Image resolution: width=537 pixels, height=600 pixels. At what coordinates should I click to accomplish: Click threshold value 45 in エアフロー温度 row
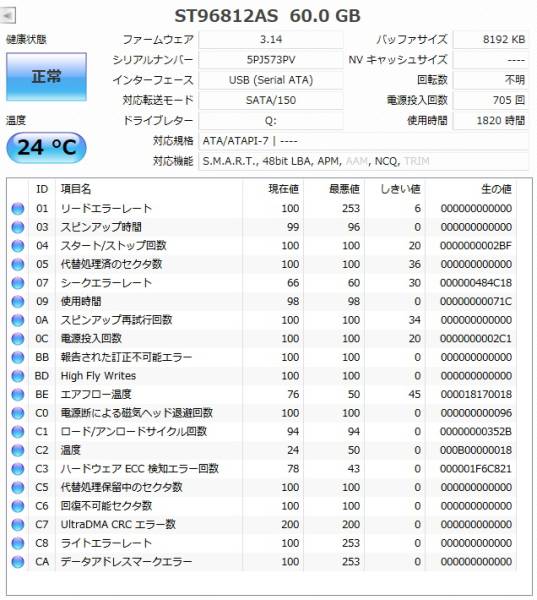click(x=415, y=395)
